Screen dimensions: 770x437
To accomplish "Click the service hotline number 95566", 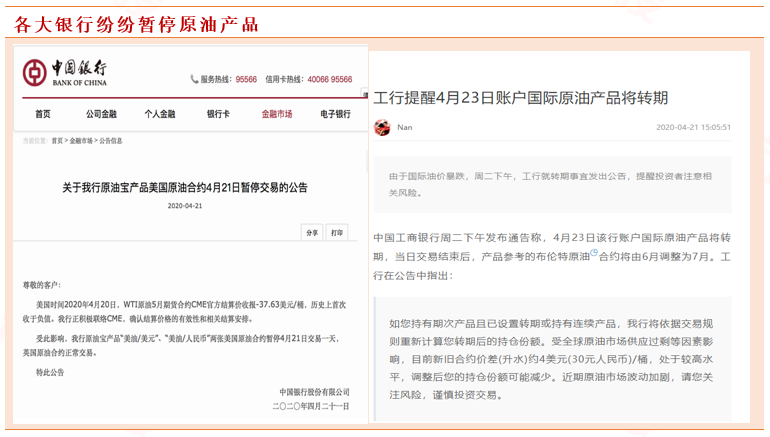I will [x=246, y=80].
